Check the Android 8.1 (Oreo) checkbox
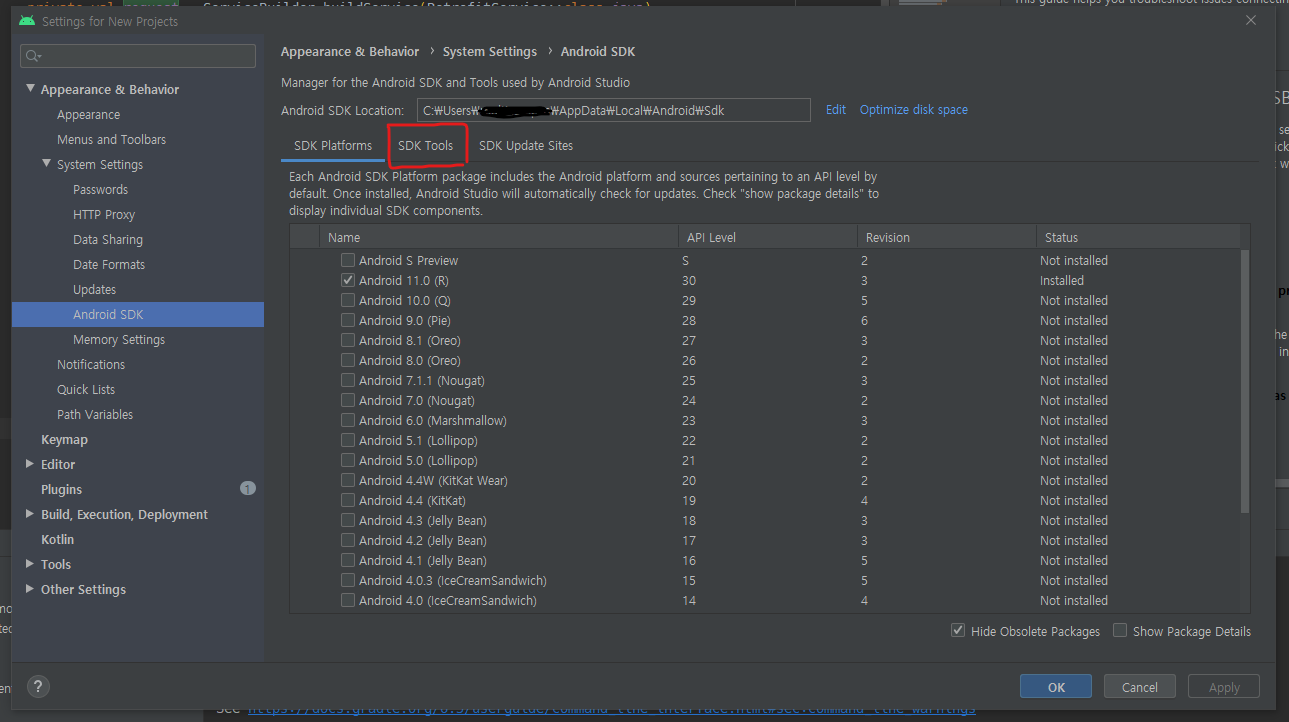This screenshot has height=722, width=1289. pos(348,340)
